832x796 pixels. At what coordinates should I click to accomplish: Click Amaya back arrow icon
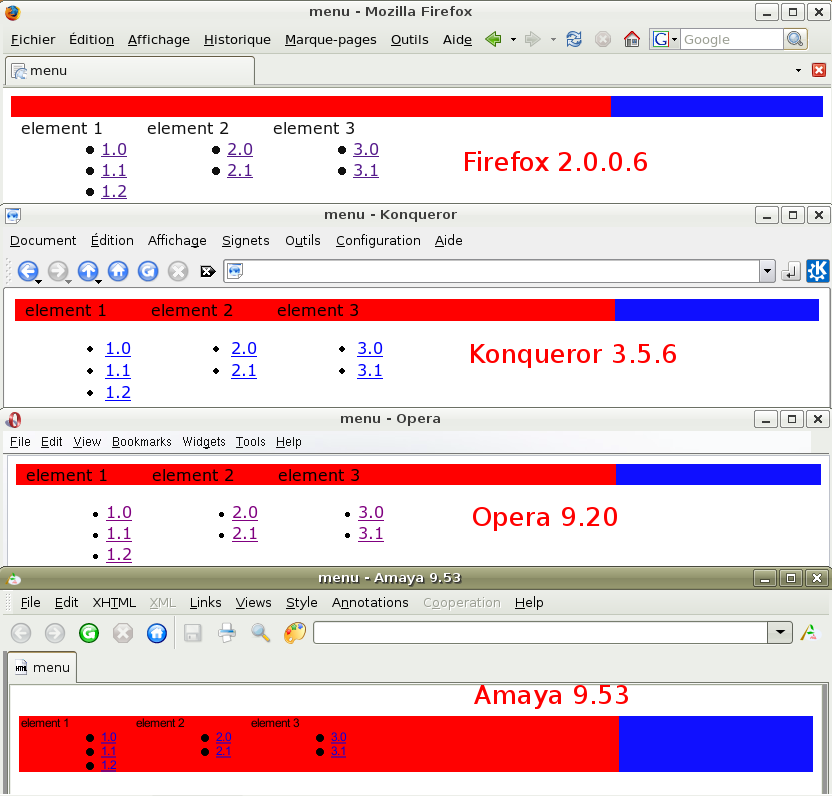tap(21, 633)
